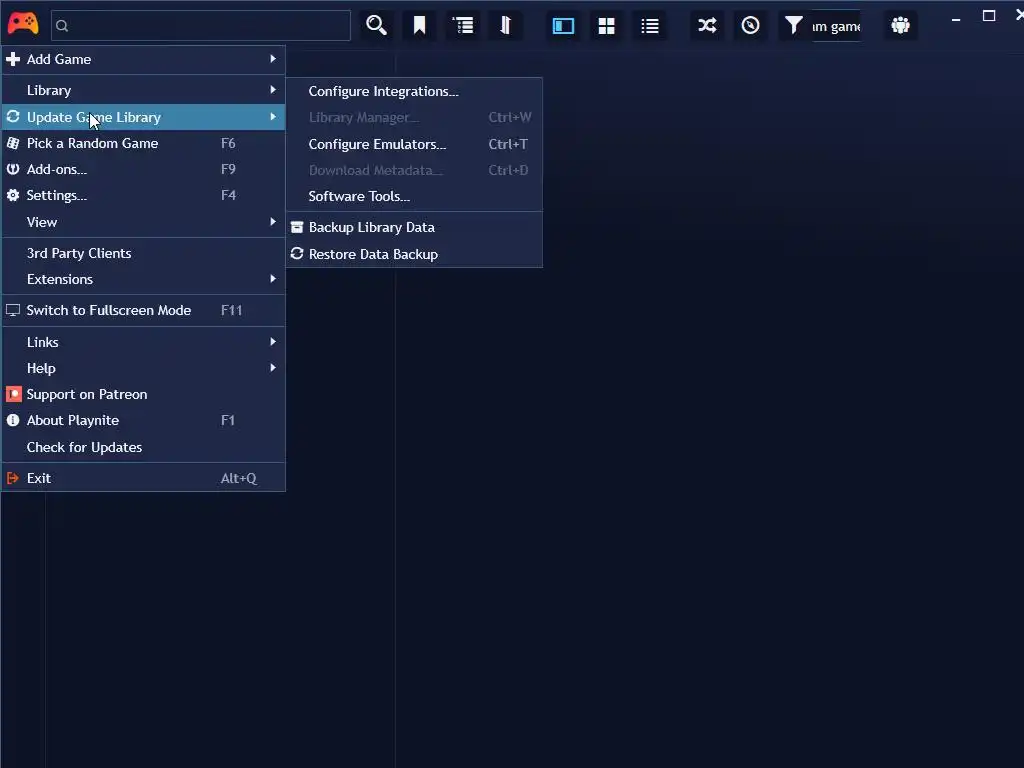Viewport: 1024px width, 768px height.
Task: Open Software Tools in the submenu
Action: pos(414,197)
